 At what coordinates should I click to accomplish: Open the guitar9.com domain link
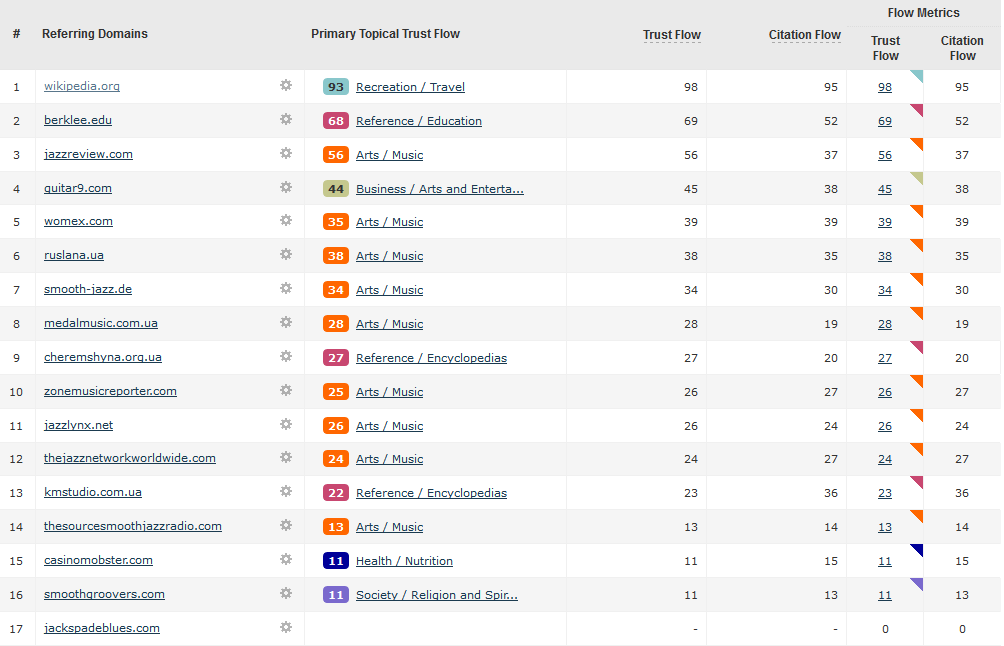pos(77,188)
